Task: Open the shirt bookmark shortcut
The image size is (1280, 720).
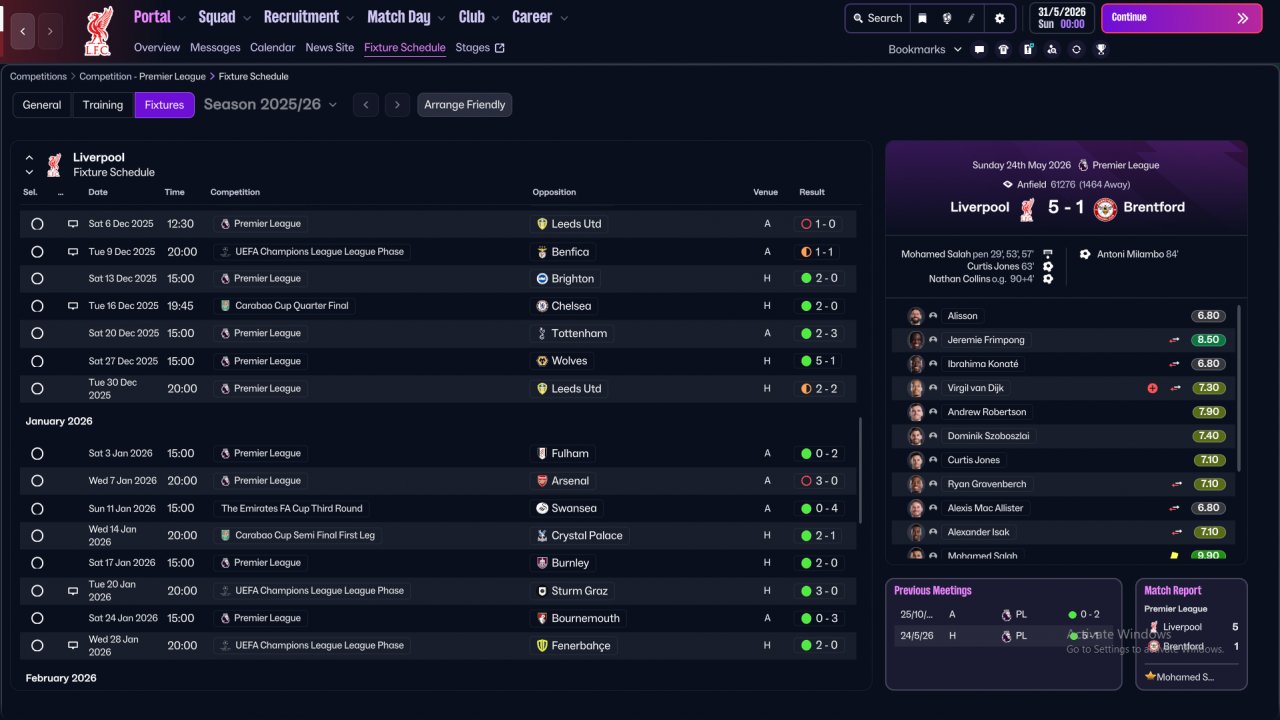Action: [1004, 49]
